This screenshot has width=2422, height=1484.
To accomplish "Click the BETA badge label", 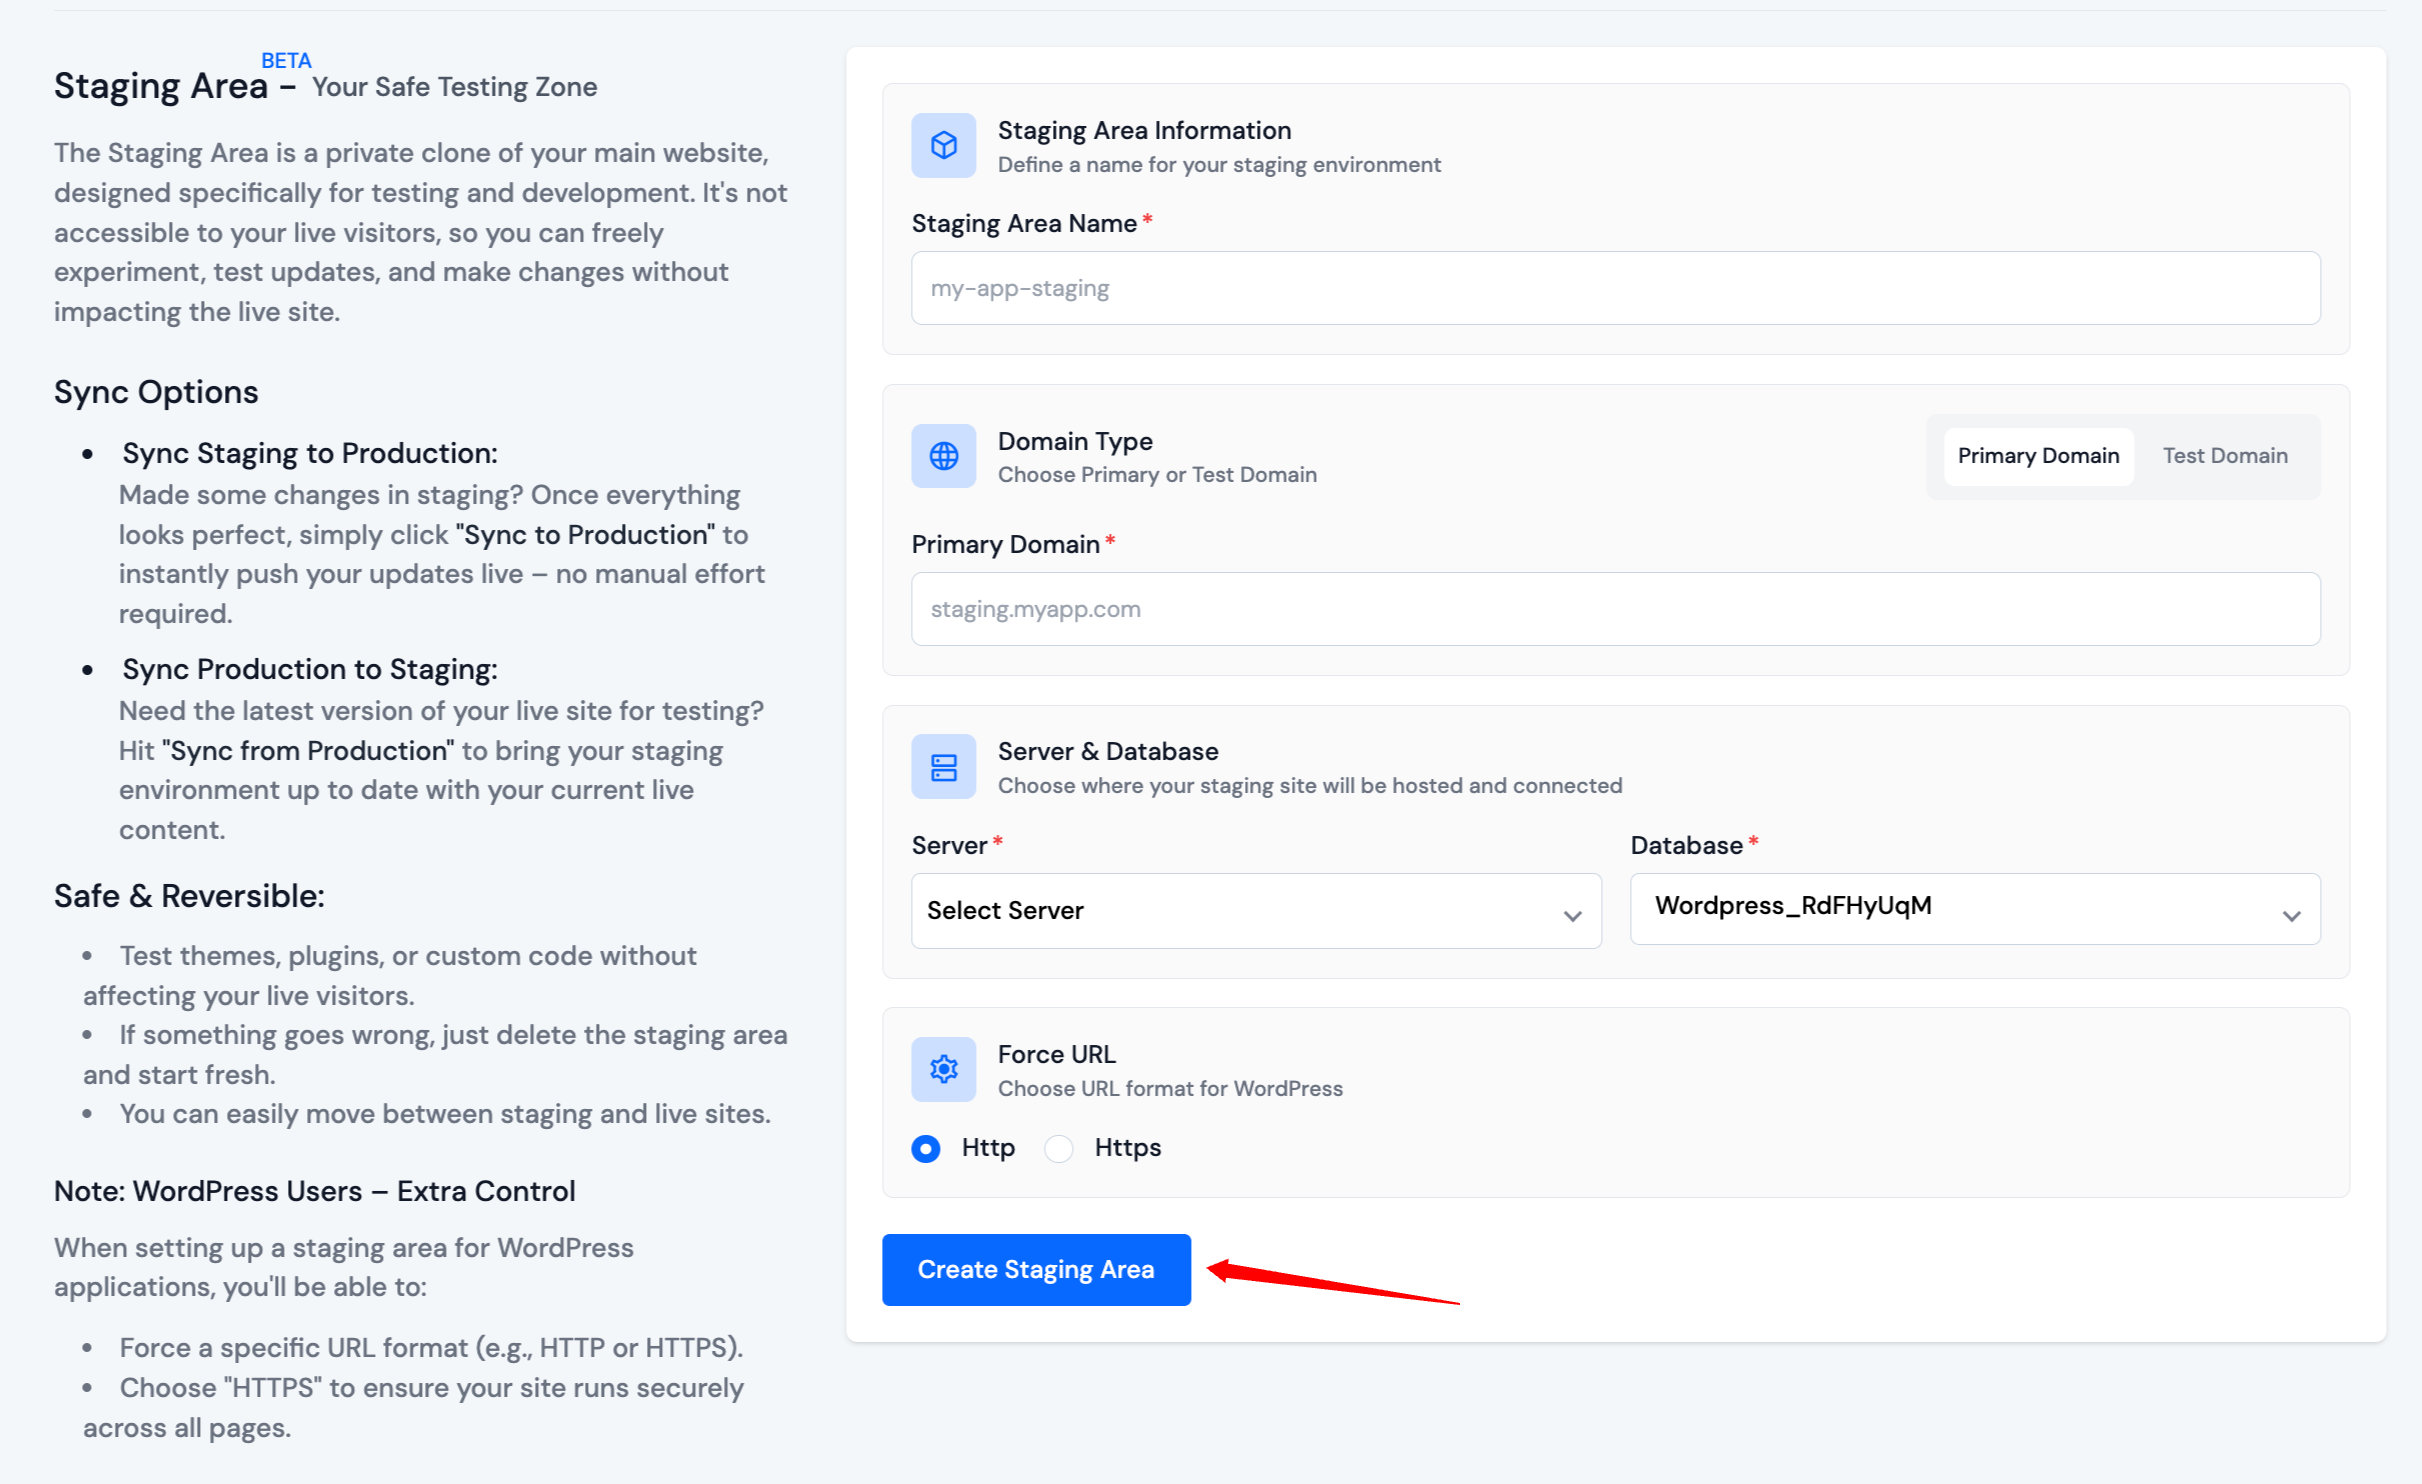I will 286,60.
